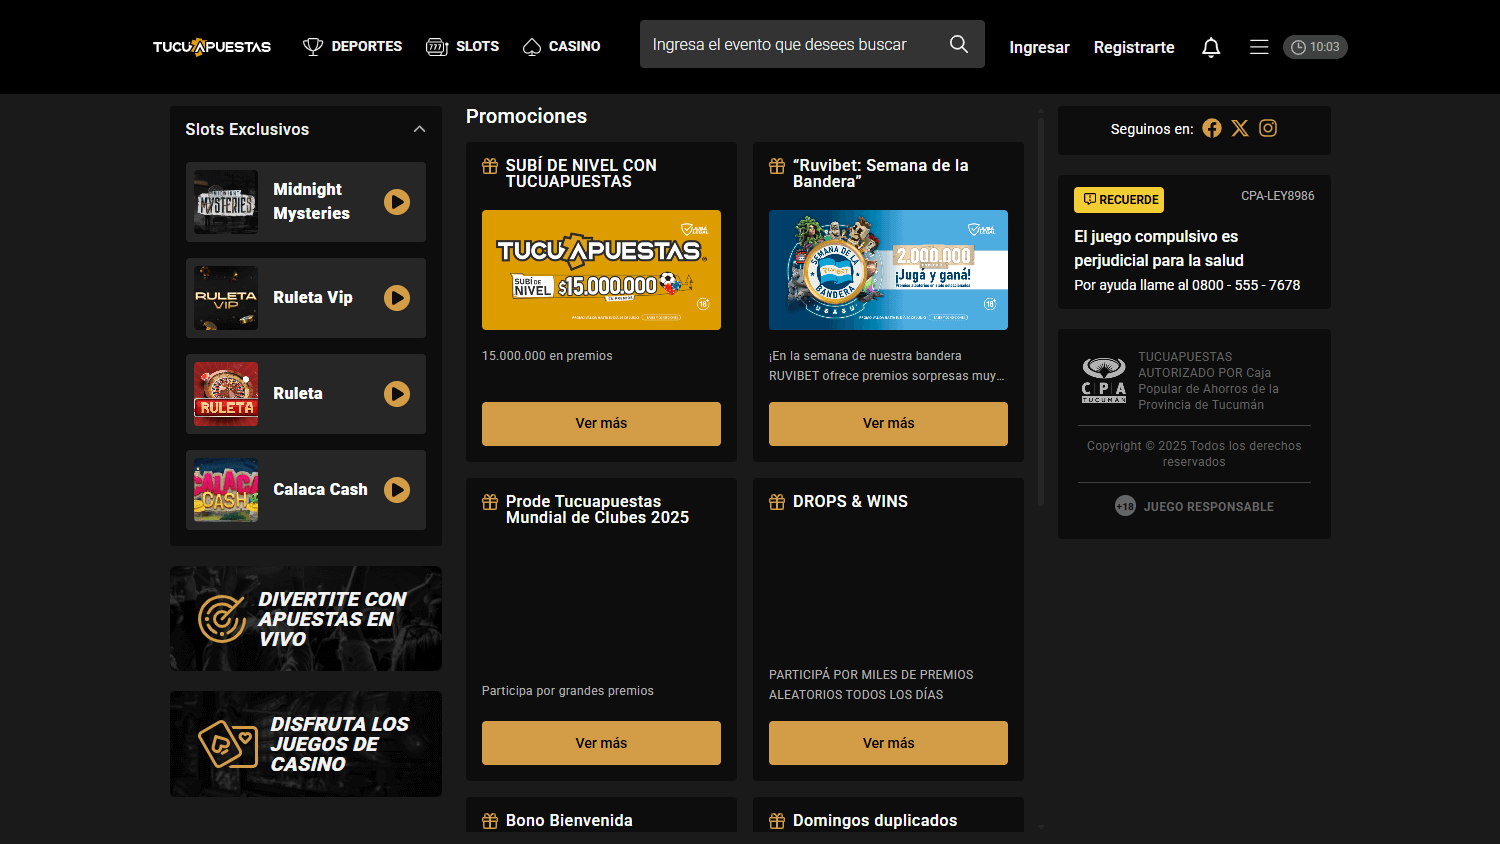Open notifications via the bell icon
Viewport: 1500px width, 844px height.
point(1210,46)
